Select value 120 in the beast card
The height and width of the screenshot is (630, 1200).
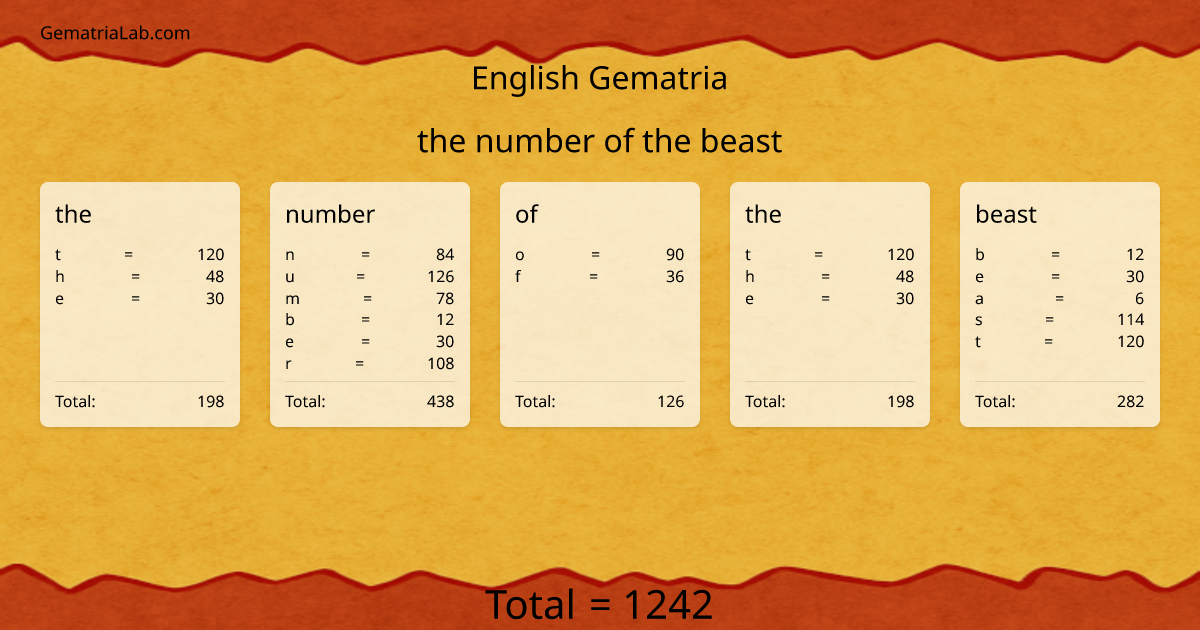1130,342
